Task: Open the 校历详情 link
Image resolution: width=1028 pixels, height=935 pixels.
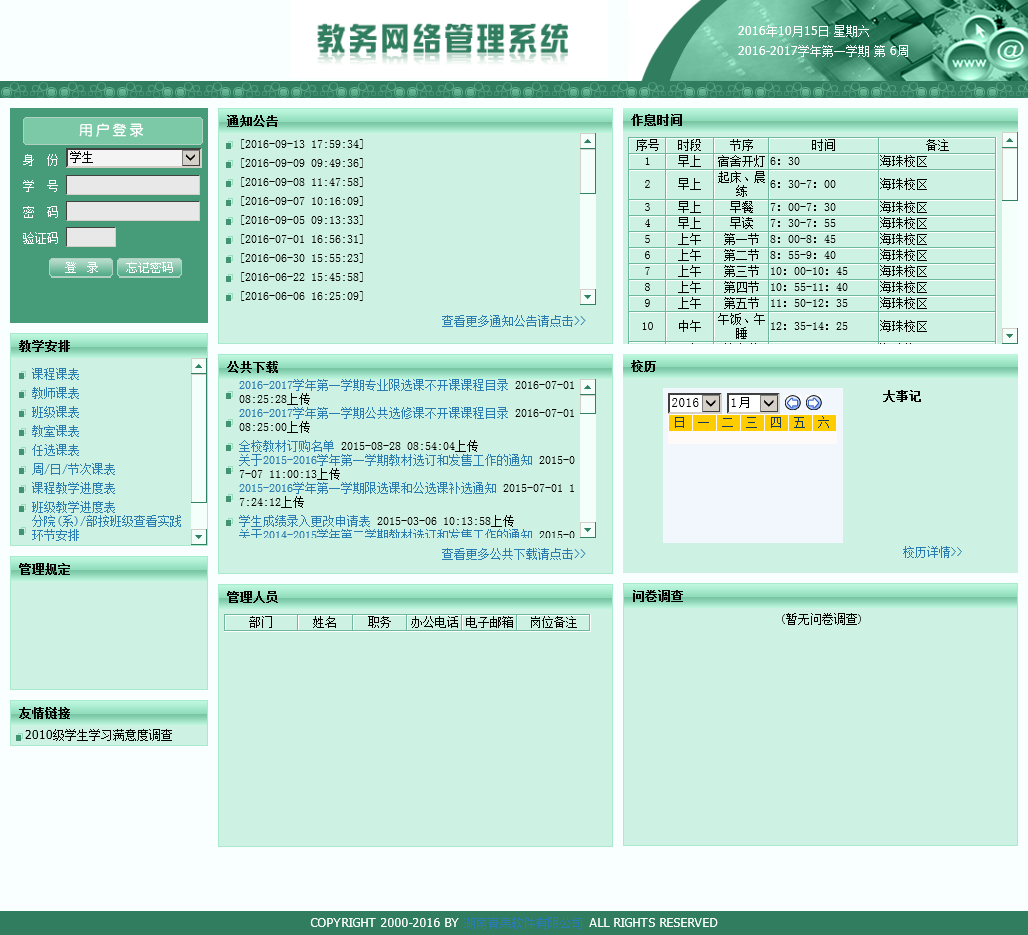Action: point(932,553)
